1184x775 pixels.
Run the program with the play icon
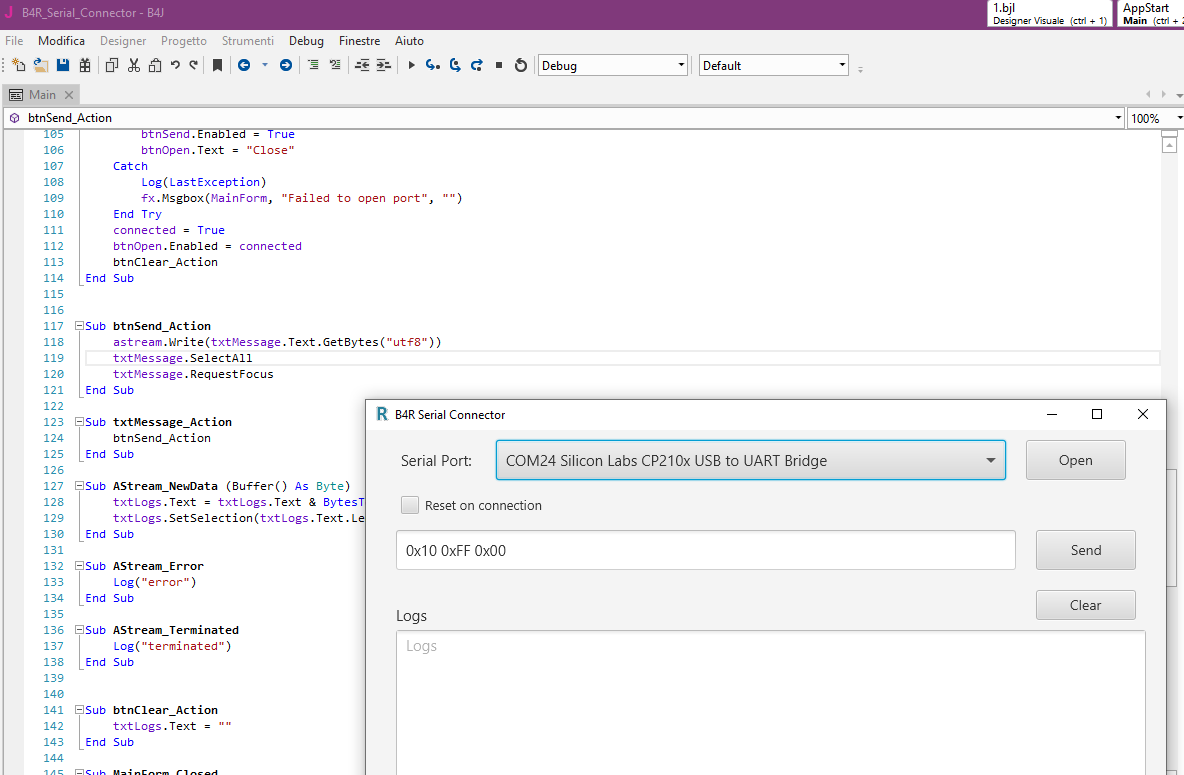click(412, 66)
